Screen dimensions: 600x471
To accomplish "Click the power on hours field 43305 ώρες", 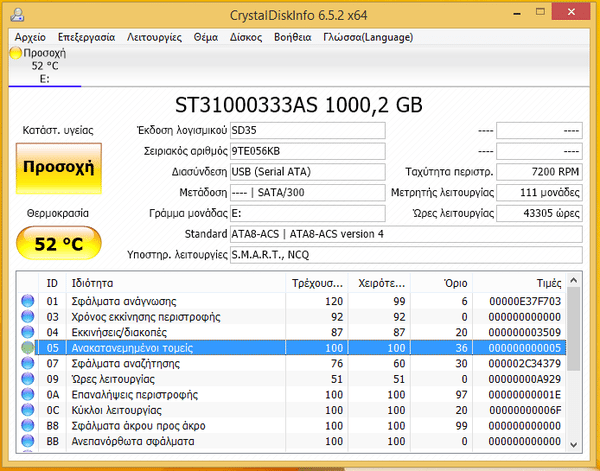I will [x=540, y=213].
